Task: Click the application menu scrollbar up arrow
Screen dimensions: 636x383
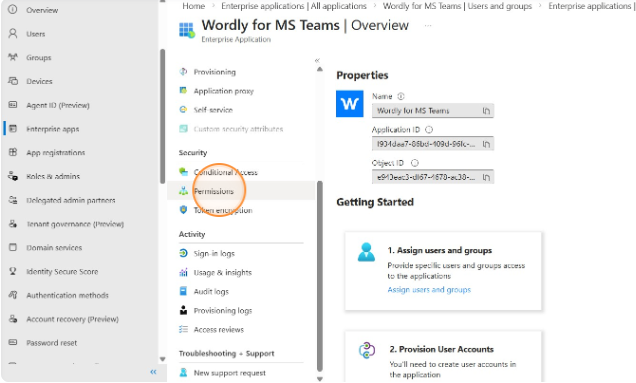Action: pyautogui.click(x=320, y=69)
